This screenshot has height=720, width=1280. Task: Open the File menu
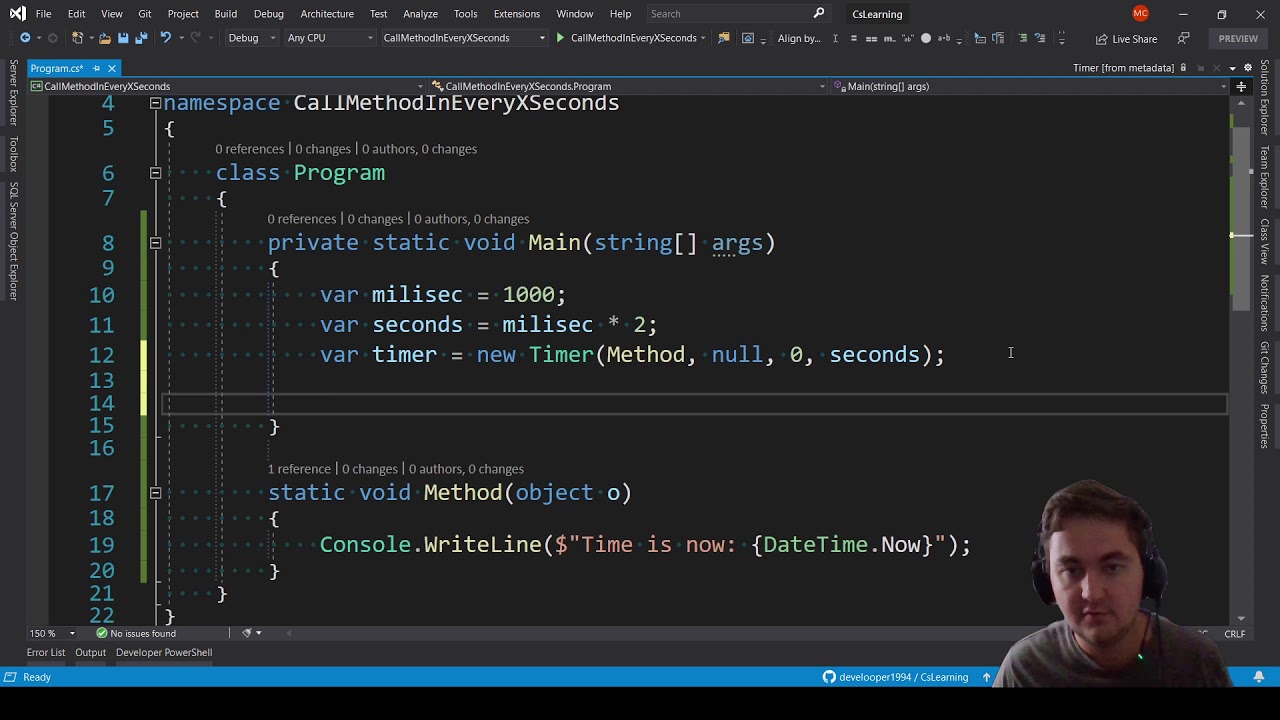click(43, 13)
